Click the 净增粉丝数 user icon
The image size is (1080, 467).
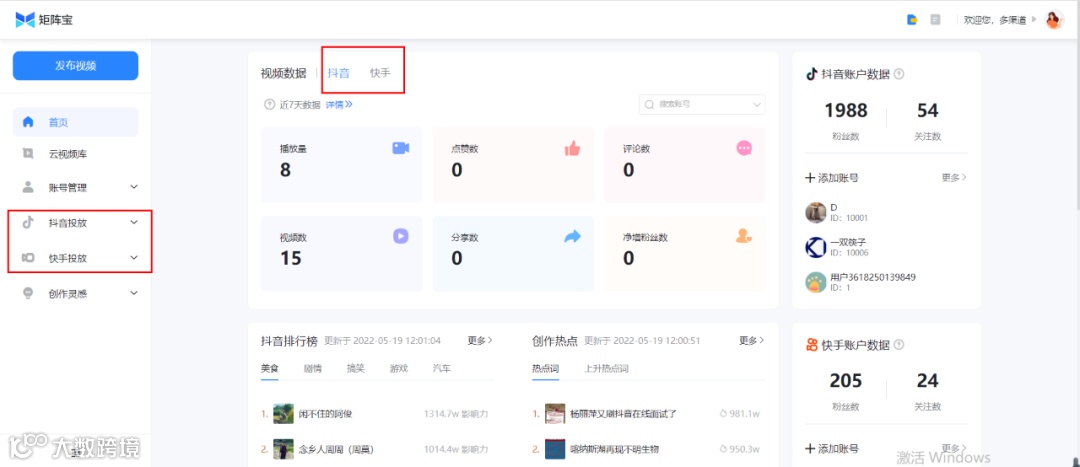coord(744,236)
